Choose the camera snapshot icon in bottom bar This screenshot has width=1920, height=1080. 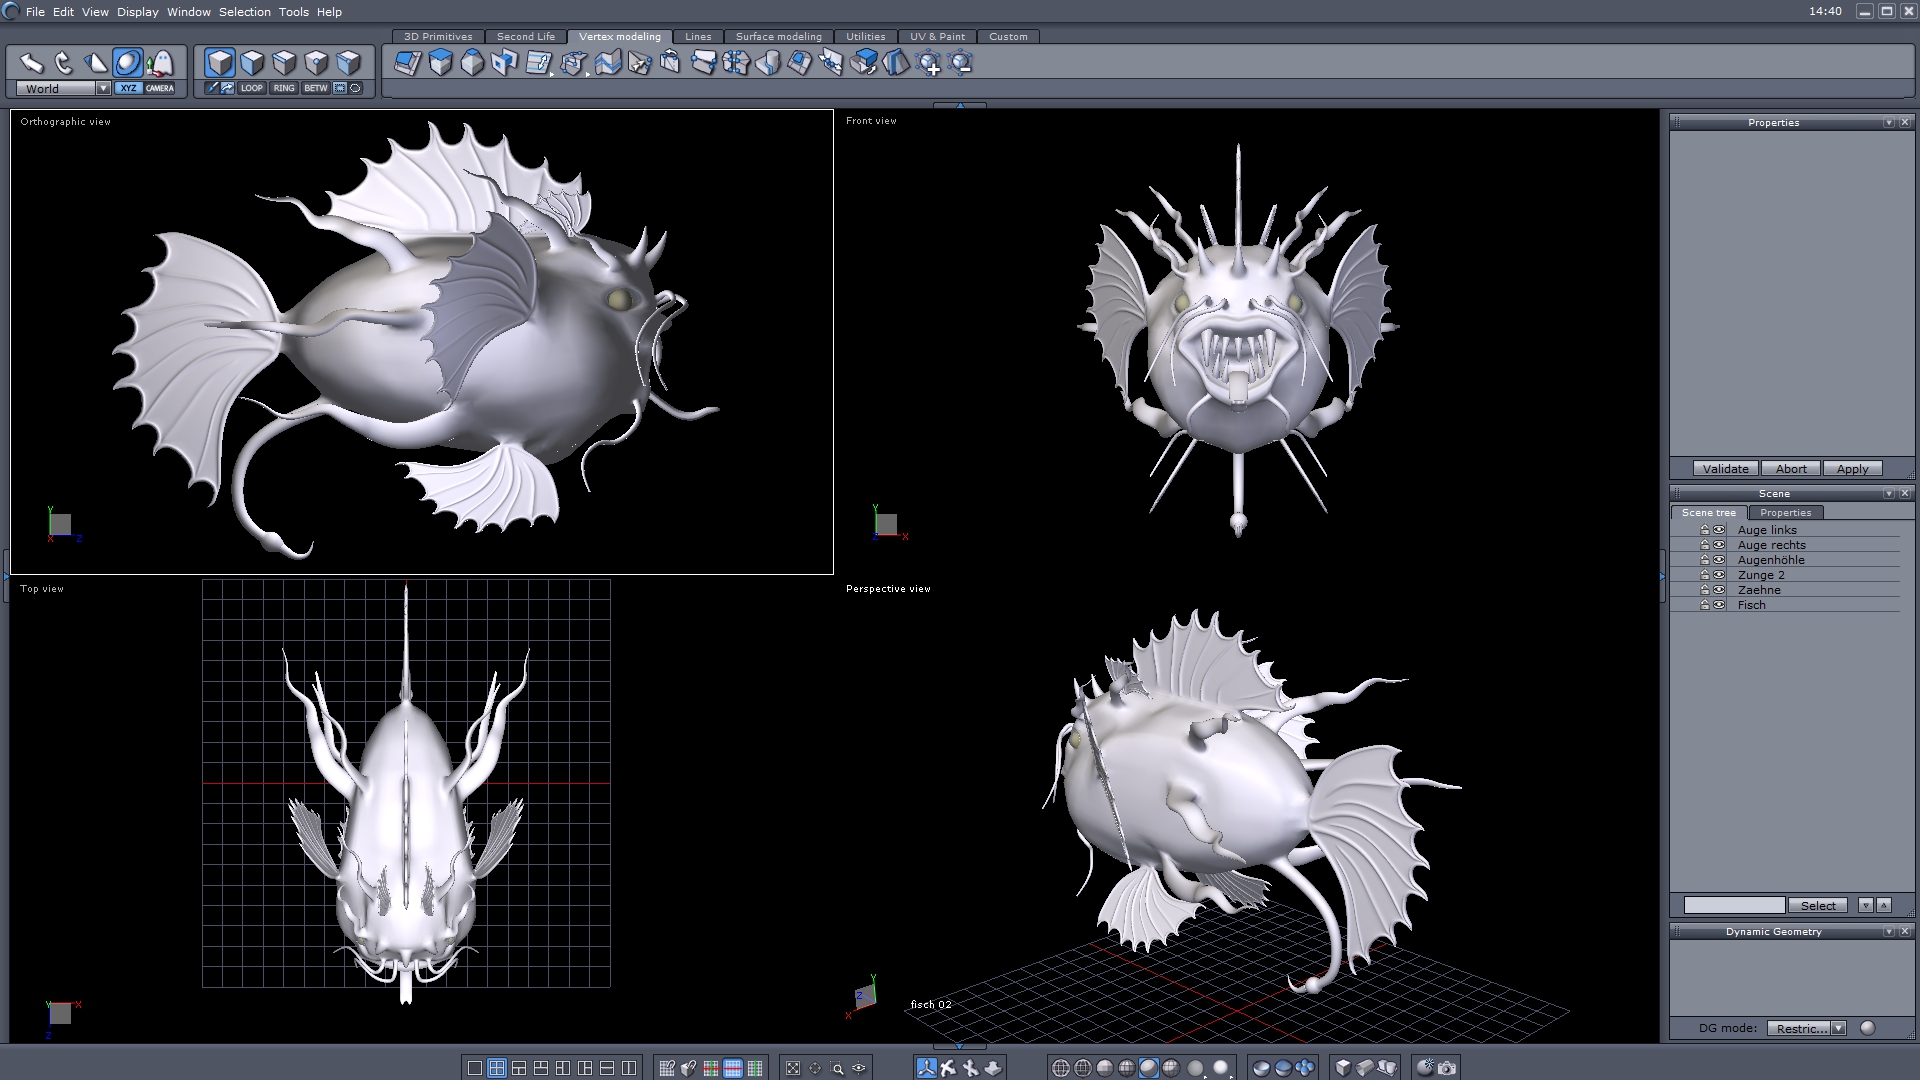pyautogui.click(x=1447, y=1068)
